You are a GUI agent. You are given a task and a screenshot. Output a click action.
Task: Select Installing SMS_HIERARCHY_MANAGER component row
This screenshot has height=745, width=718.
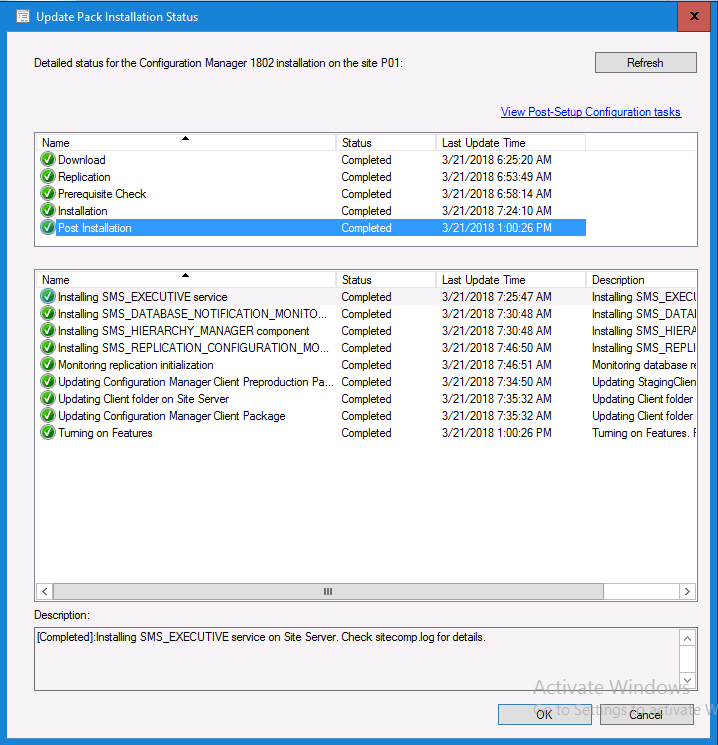click(x=367, y=331)
